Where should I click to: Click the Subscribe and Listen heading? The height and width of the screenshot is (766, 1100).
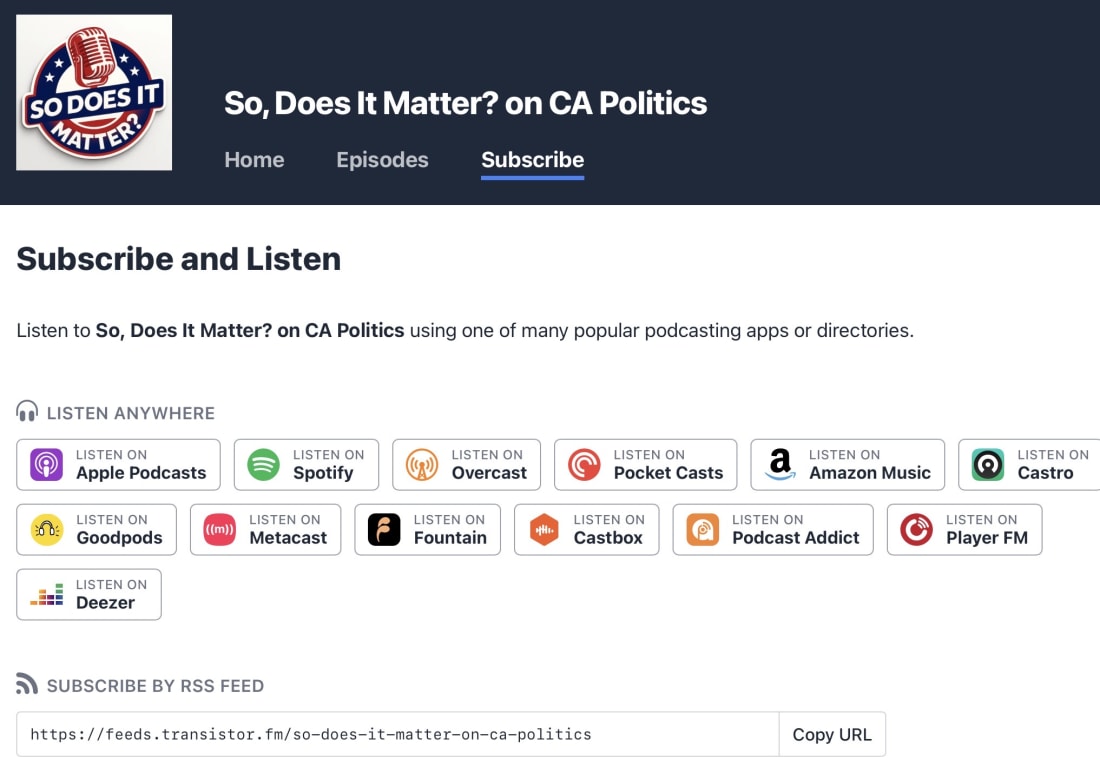(x=179, y=259)
